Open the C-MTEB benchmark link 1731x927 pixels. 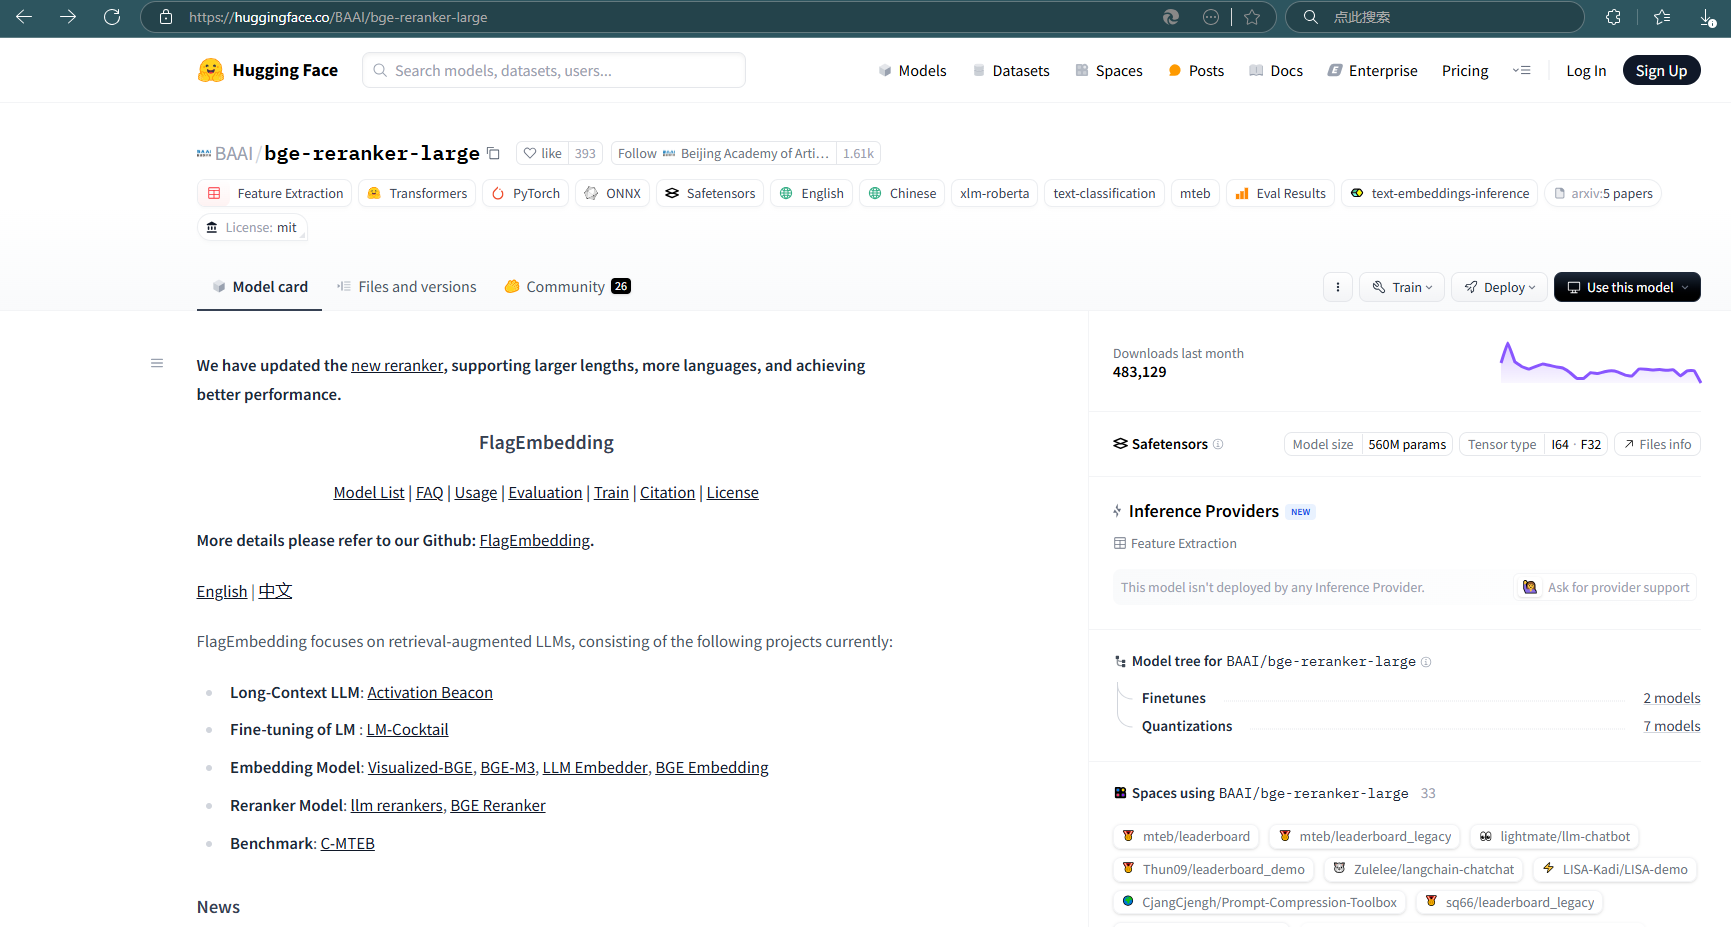(347, 843)
